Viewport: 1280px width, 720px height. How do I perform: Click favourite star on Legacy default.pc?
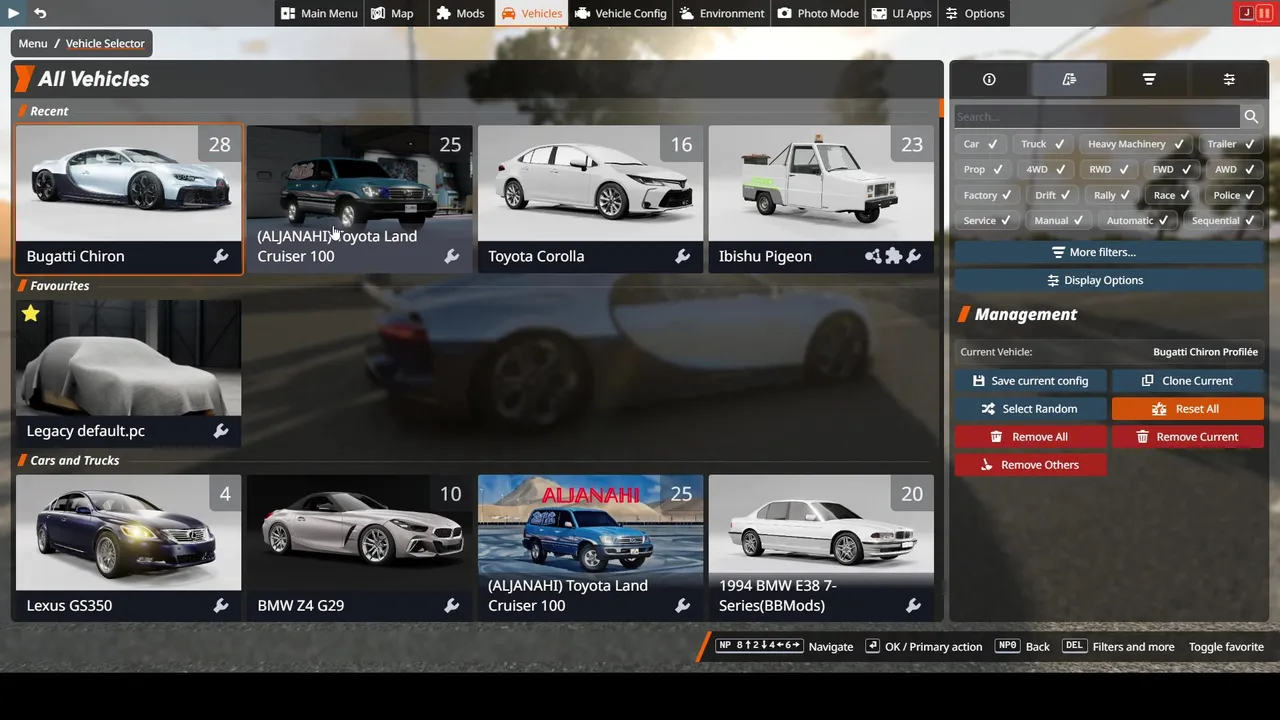31,314
